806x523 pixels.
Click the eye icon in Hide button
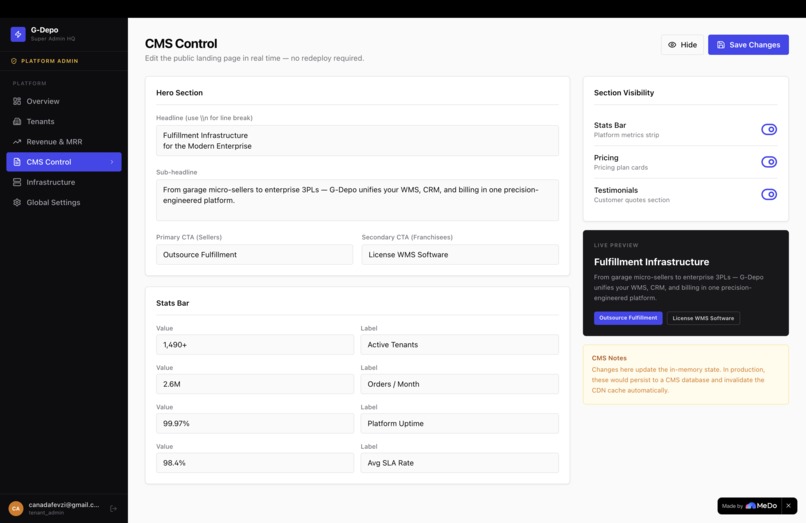672,45
